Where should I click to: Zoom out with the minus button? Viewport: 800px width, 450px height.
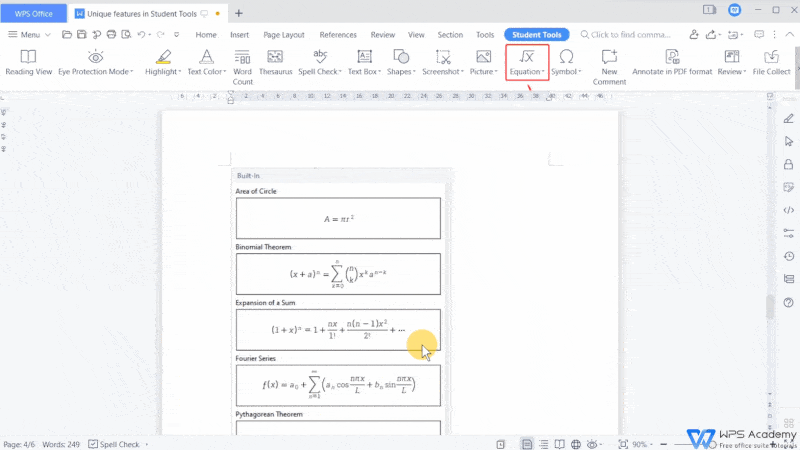[664, 444]
